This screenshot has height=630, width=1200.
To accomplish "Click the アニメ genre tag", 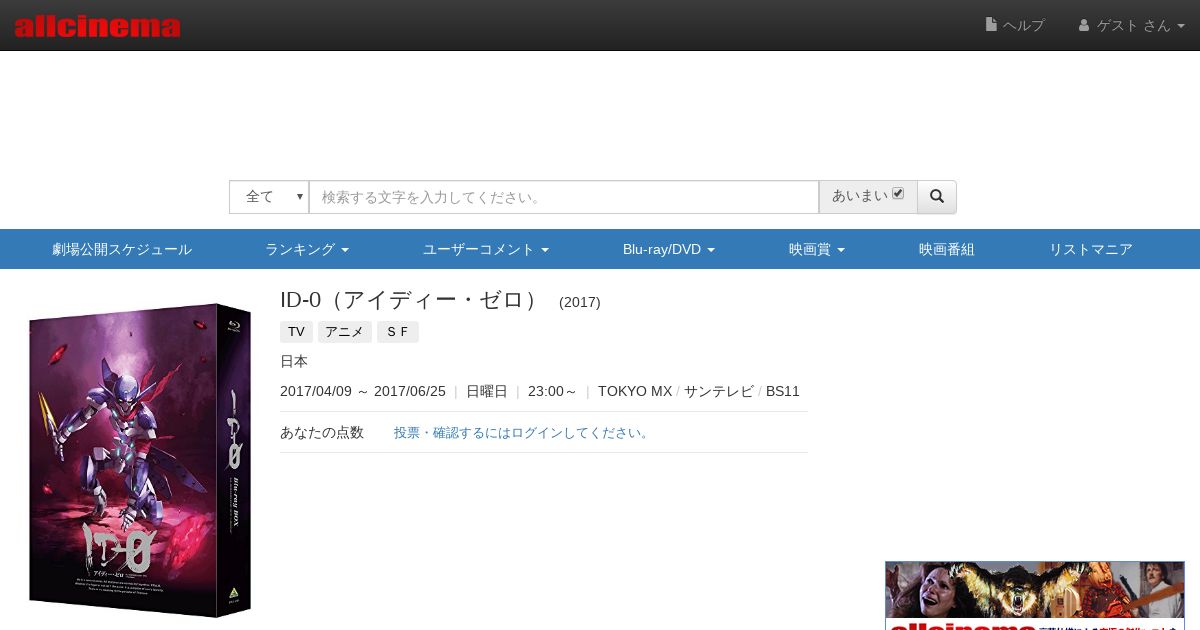I will (x=345, y=332).
